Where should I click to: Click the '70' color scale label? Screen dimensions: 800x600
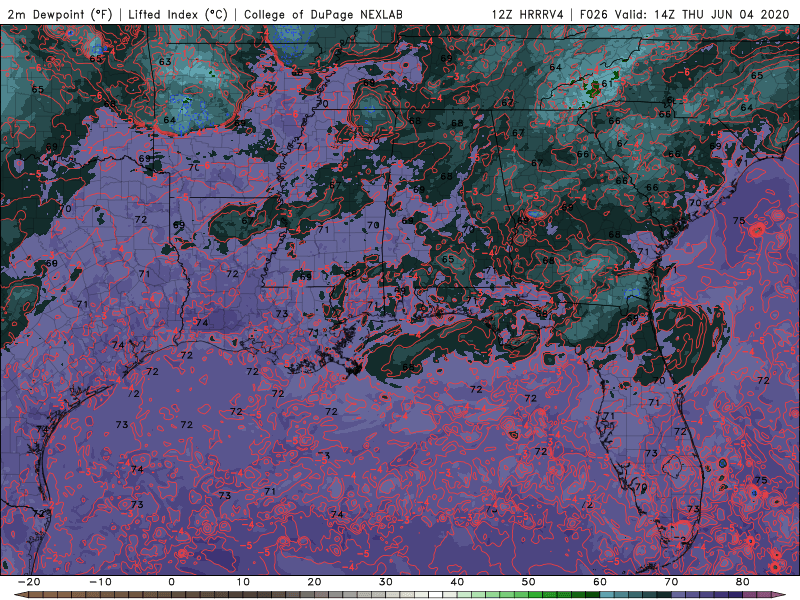click(671, 582)
